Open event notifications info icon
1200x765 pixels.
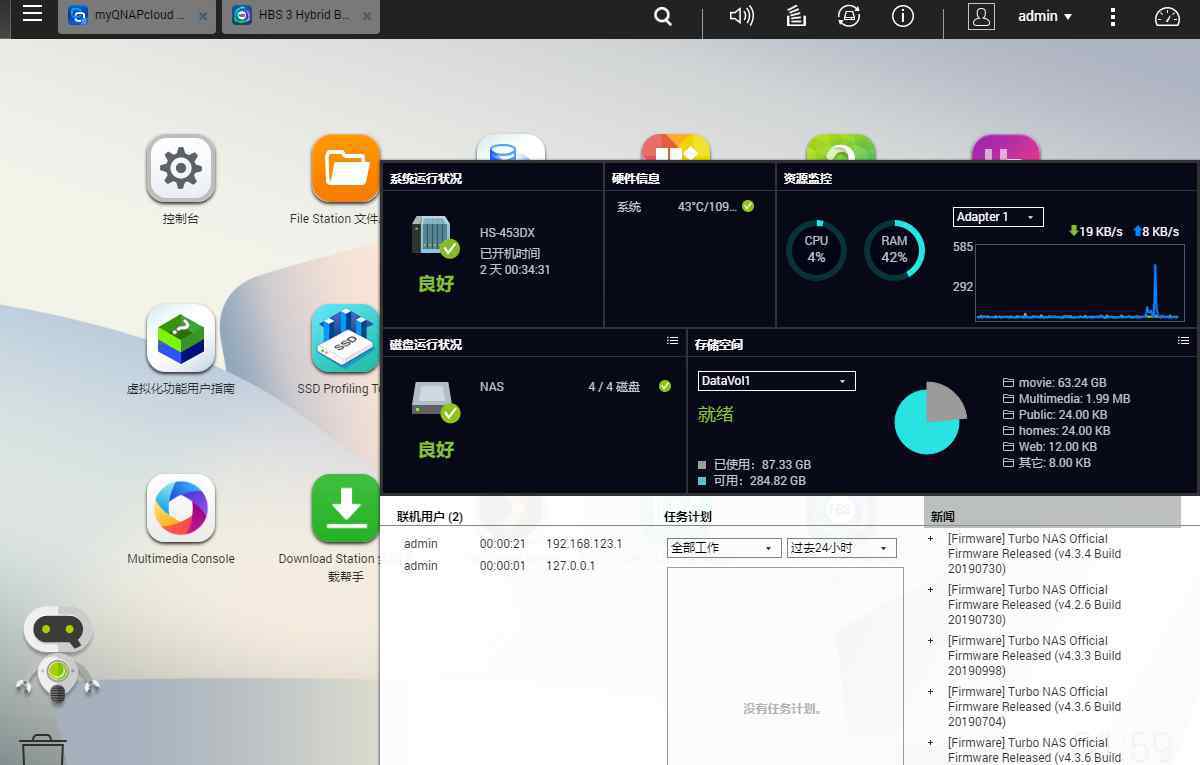click(x=903, y=16)
